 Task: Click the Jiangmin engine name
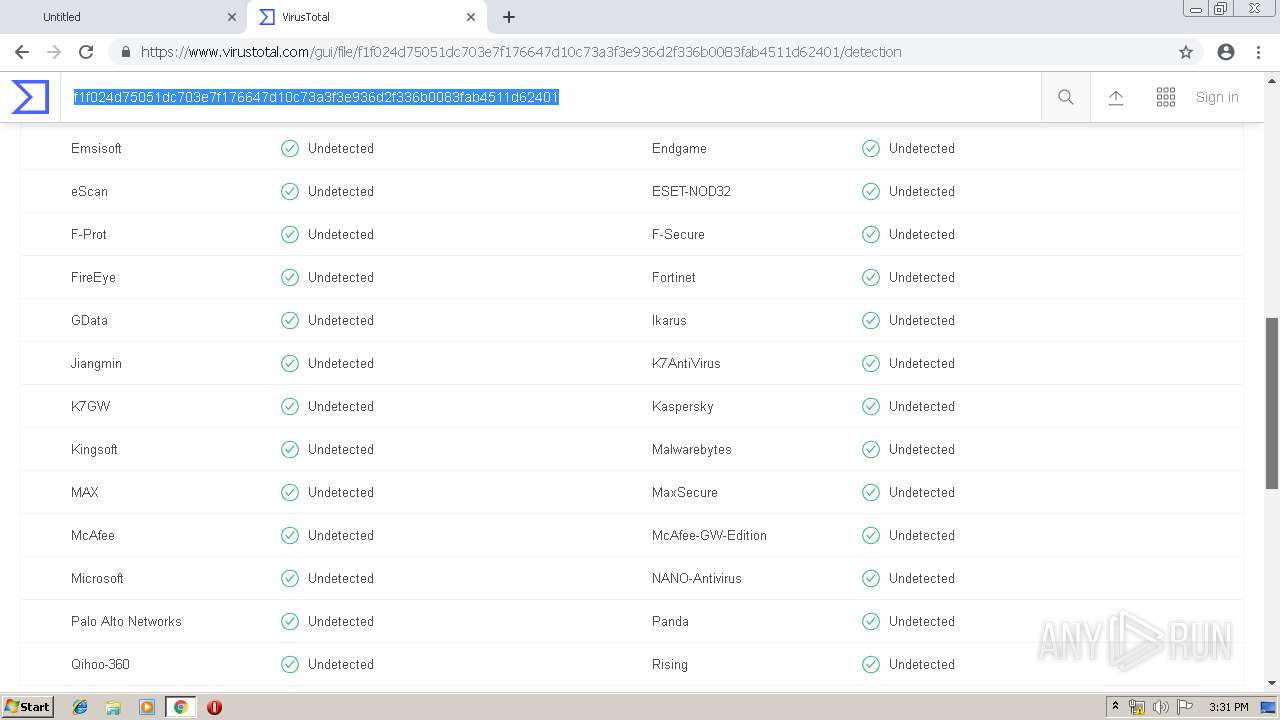coord(96,363)
